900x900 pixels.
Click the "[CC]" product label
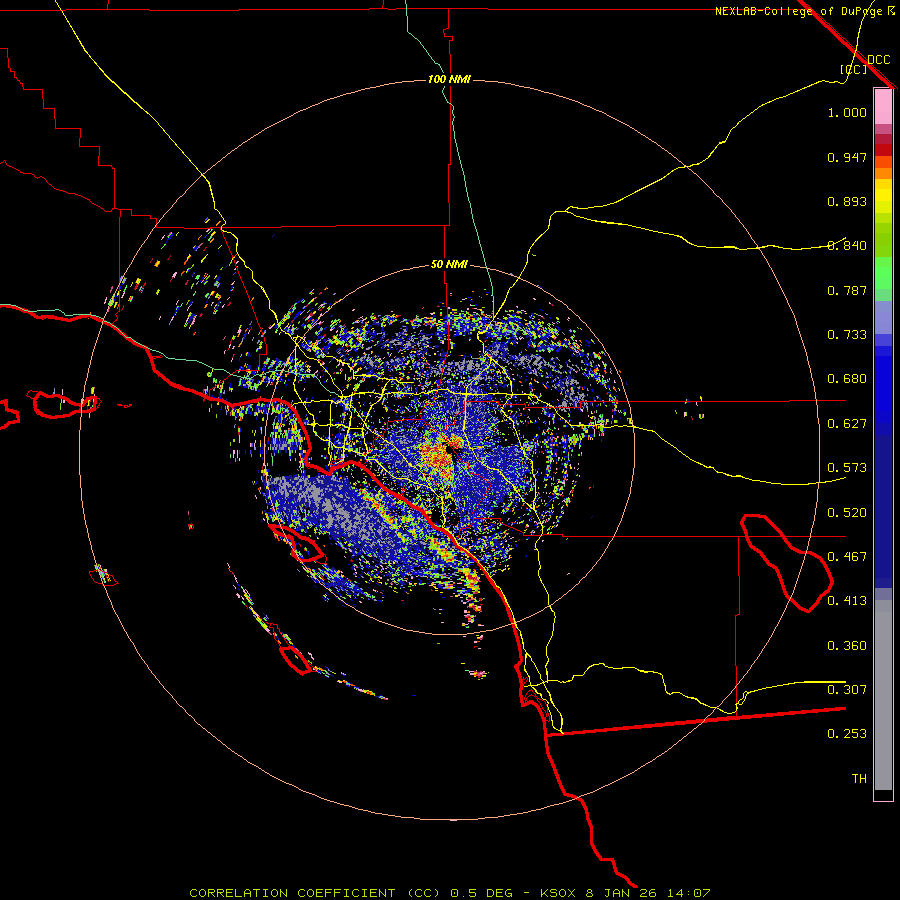854,69
